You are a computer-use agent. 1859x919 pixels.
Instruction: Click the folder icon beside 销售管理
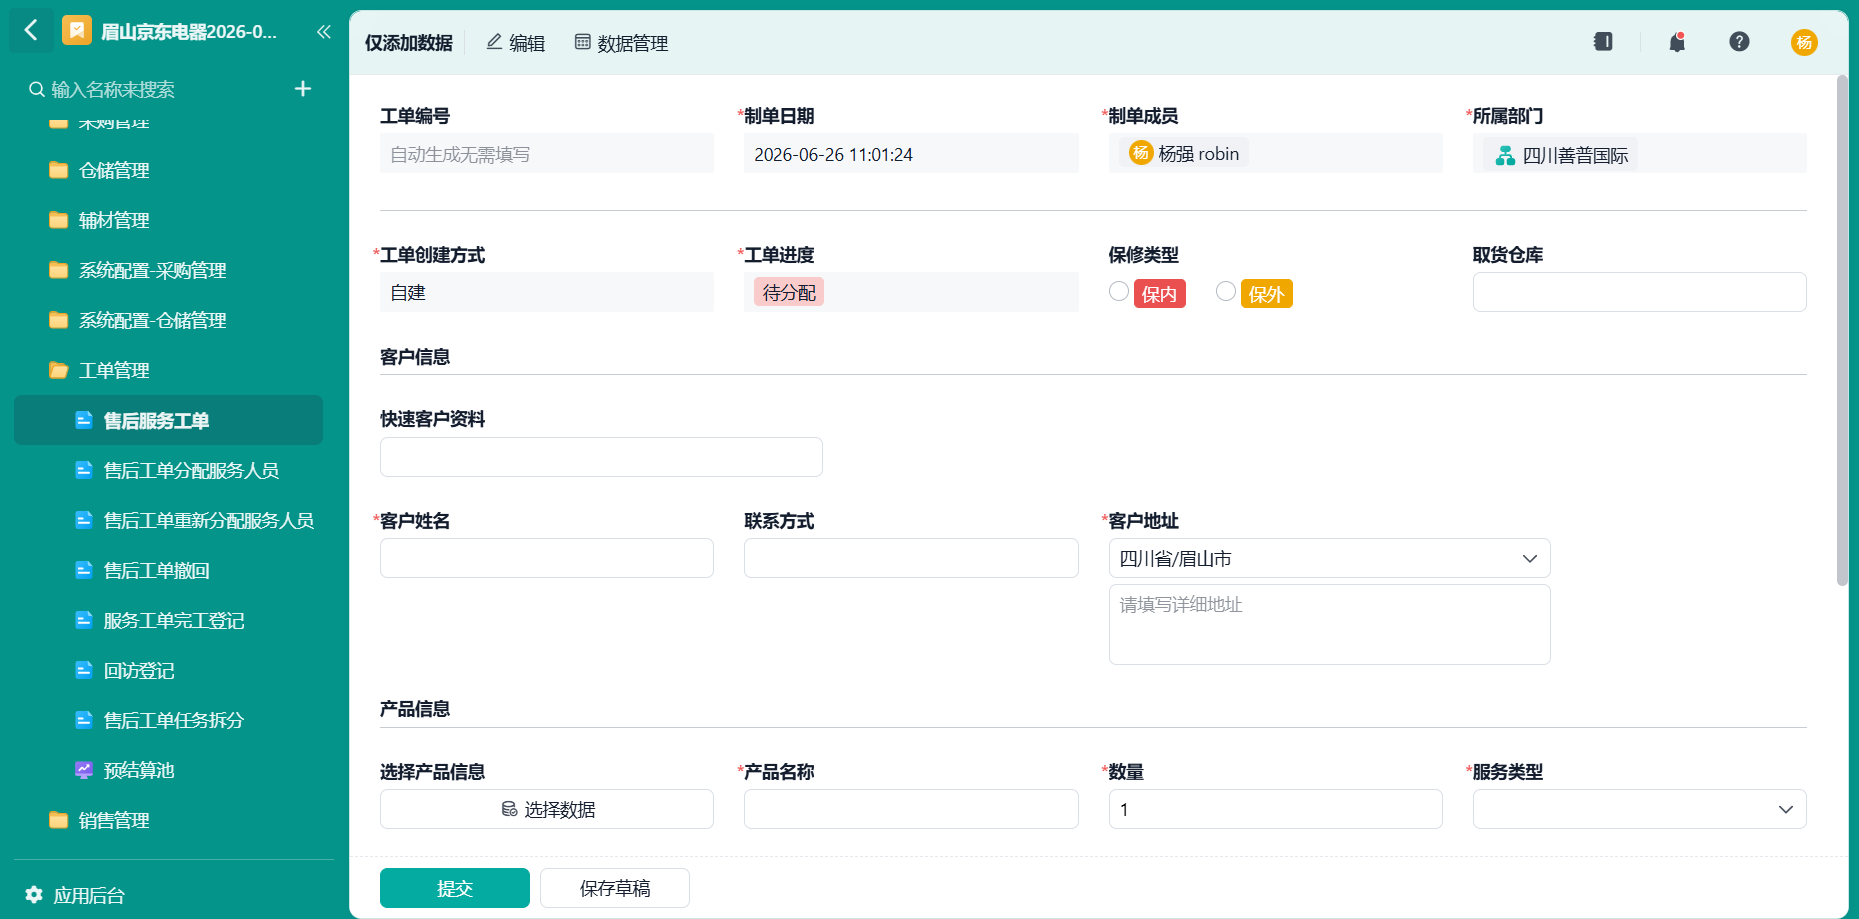point(59,820)
